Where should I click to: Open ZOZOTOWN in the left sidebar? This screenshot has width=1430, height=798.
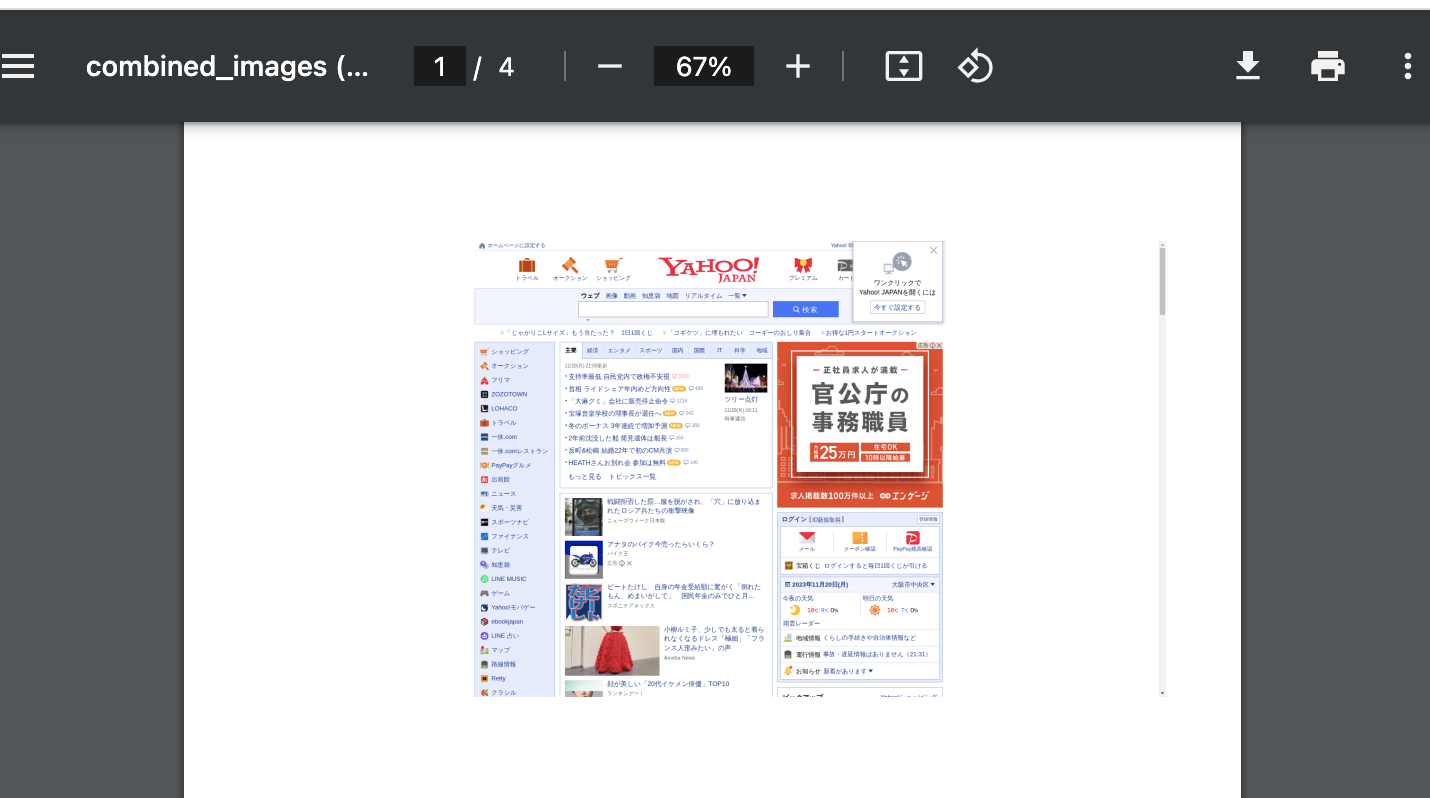(509, 394)
